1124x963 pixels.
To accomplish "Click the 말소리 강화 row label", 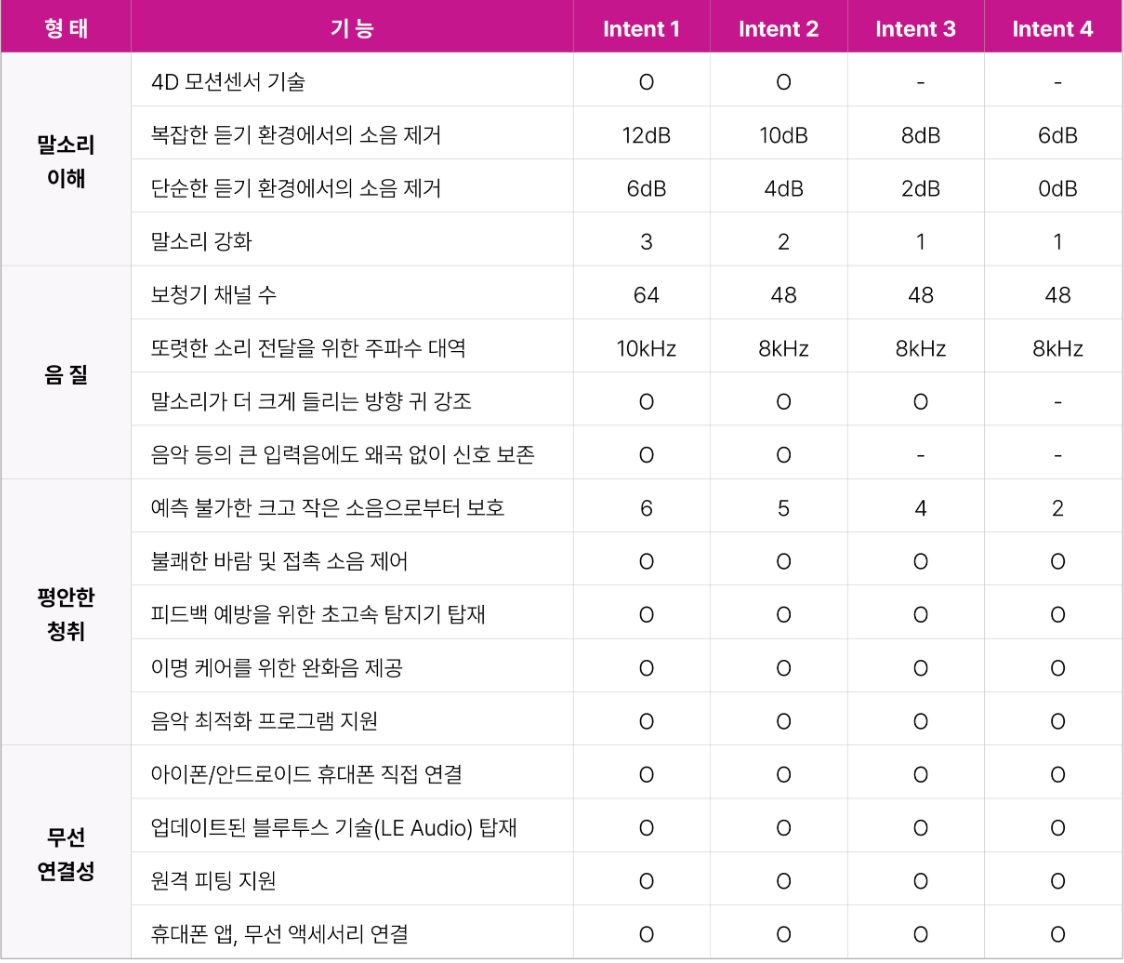I will (x=201, y=241).
